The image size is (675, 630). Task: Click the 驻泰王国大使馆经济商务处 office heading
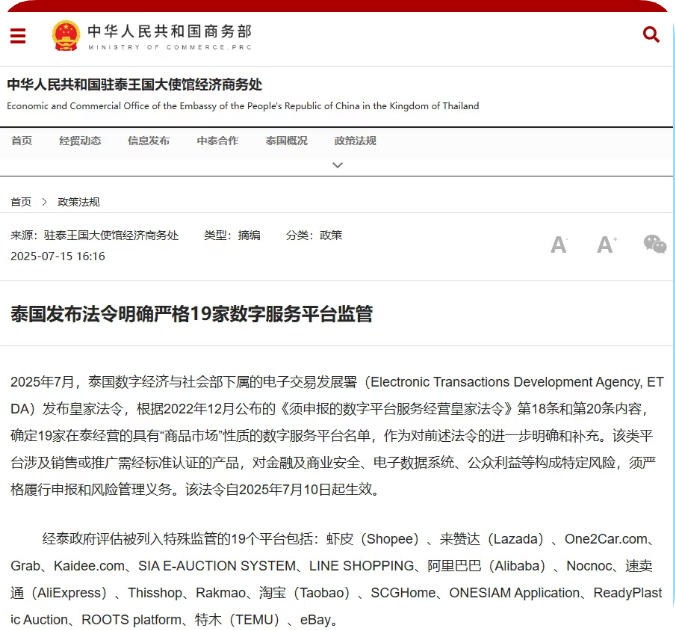tap(134, 85)
